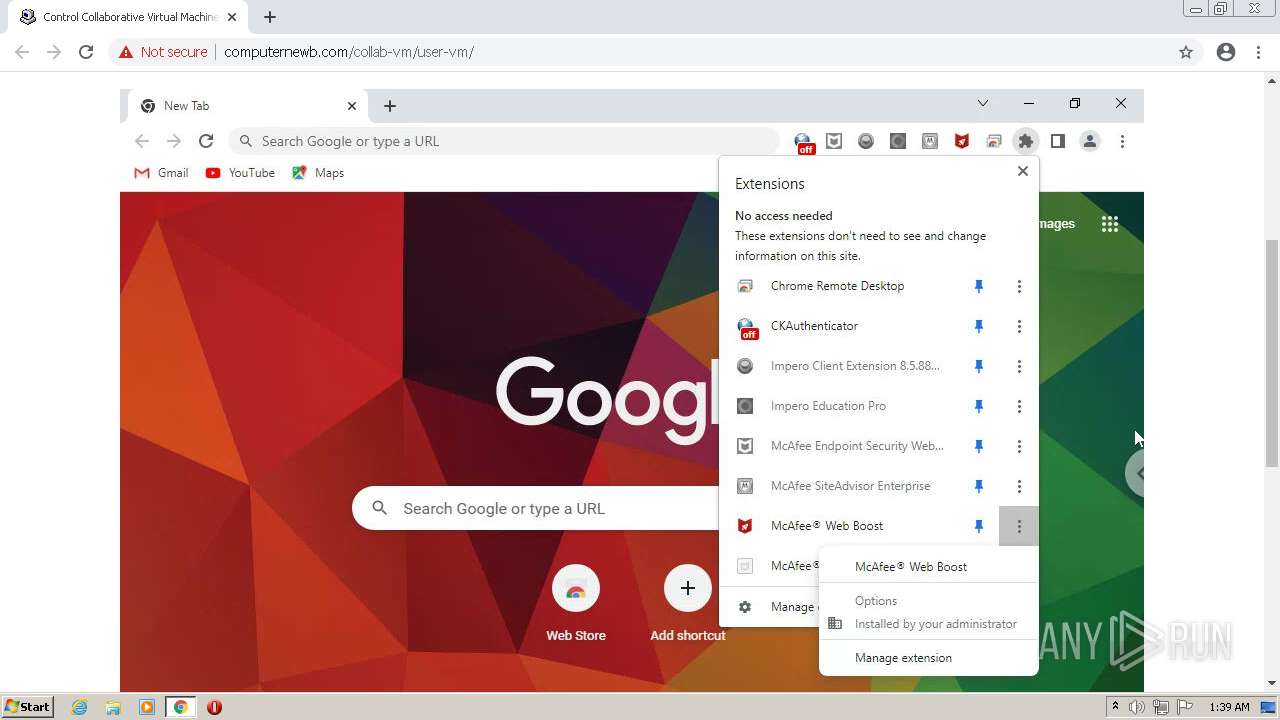Open more actions for McAfee SiteAdvisor Enterprise

(x=1019, y=486)
